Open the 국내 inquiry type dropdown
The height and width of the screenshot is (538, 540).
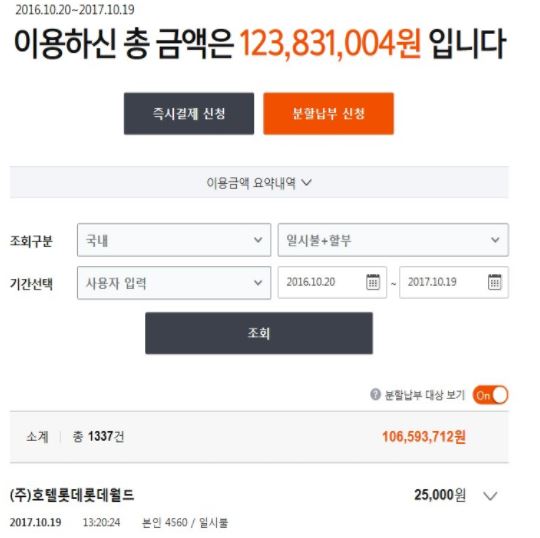[174, 240]
